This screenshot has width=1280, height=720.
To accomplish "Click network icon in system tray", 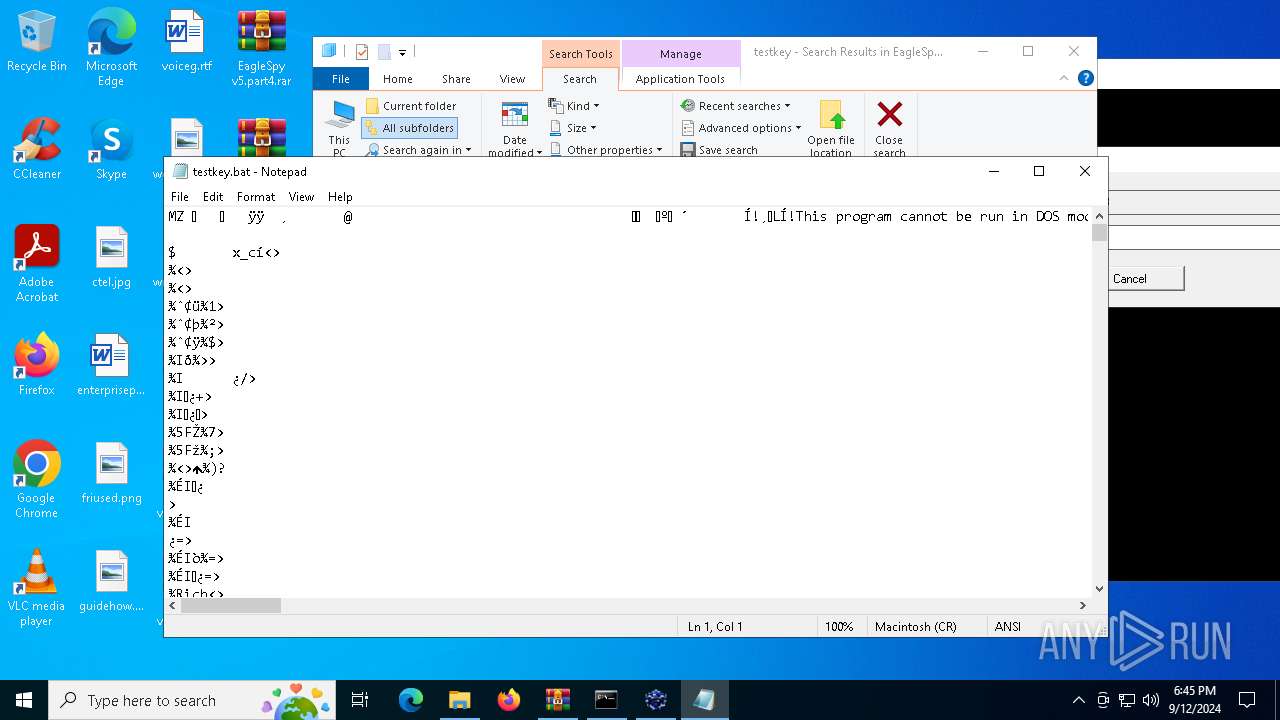I will [x=1127, y=700].
